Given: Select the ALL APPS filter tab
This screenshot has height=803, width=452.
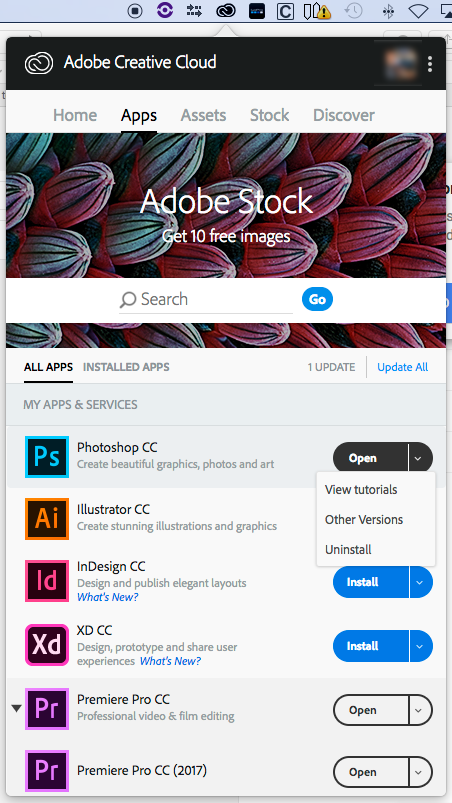Looking at the screenshot, I should [x=48, y=367].
